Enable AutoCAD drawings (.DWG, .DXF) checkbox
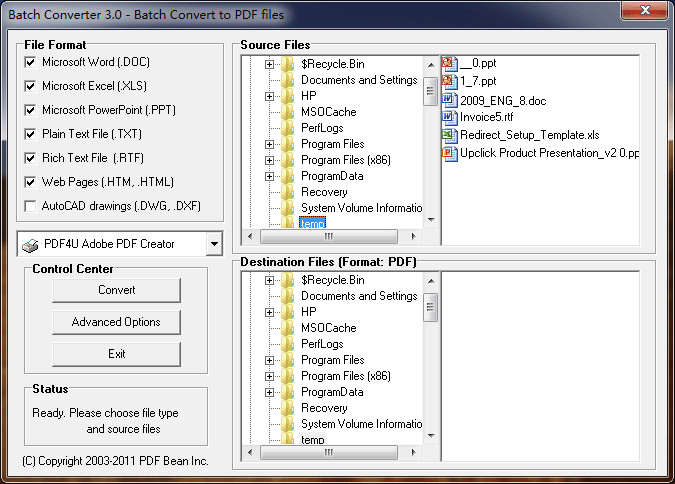 coord(30,206)
